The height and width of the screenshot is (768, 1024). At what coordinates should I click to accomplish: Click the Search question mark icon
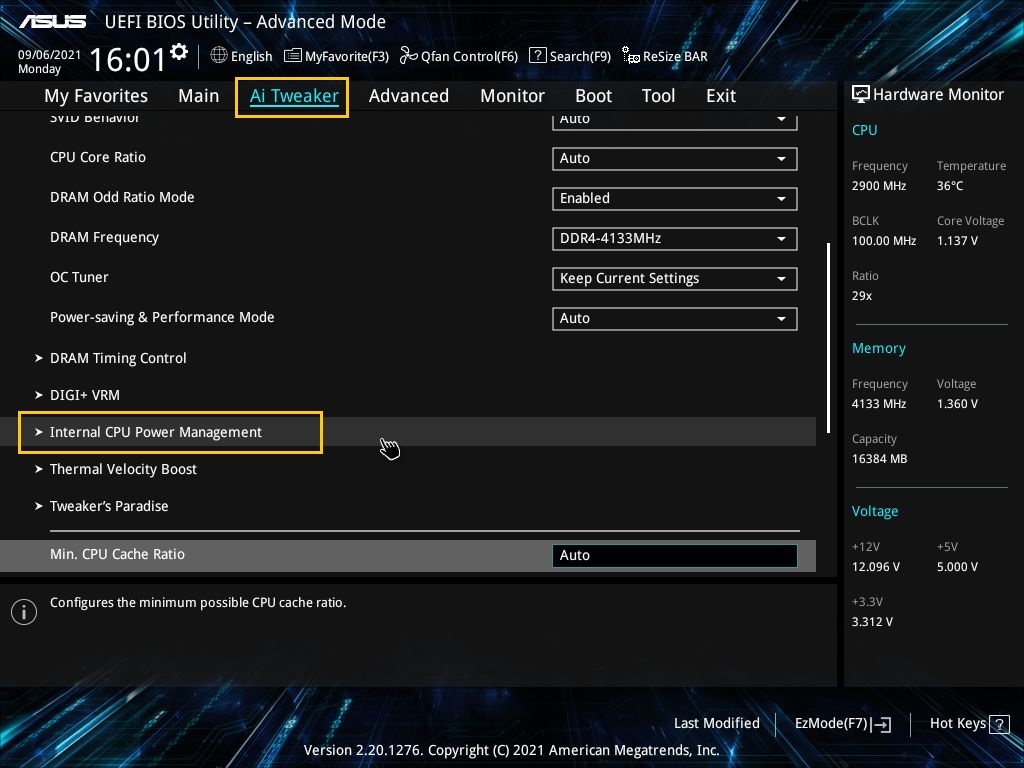537,56
